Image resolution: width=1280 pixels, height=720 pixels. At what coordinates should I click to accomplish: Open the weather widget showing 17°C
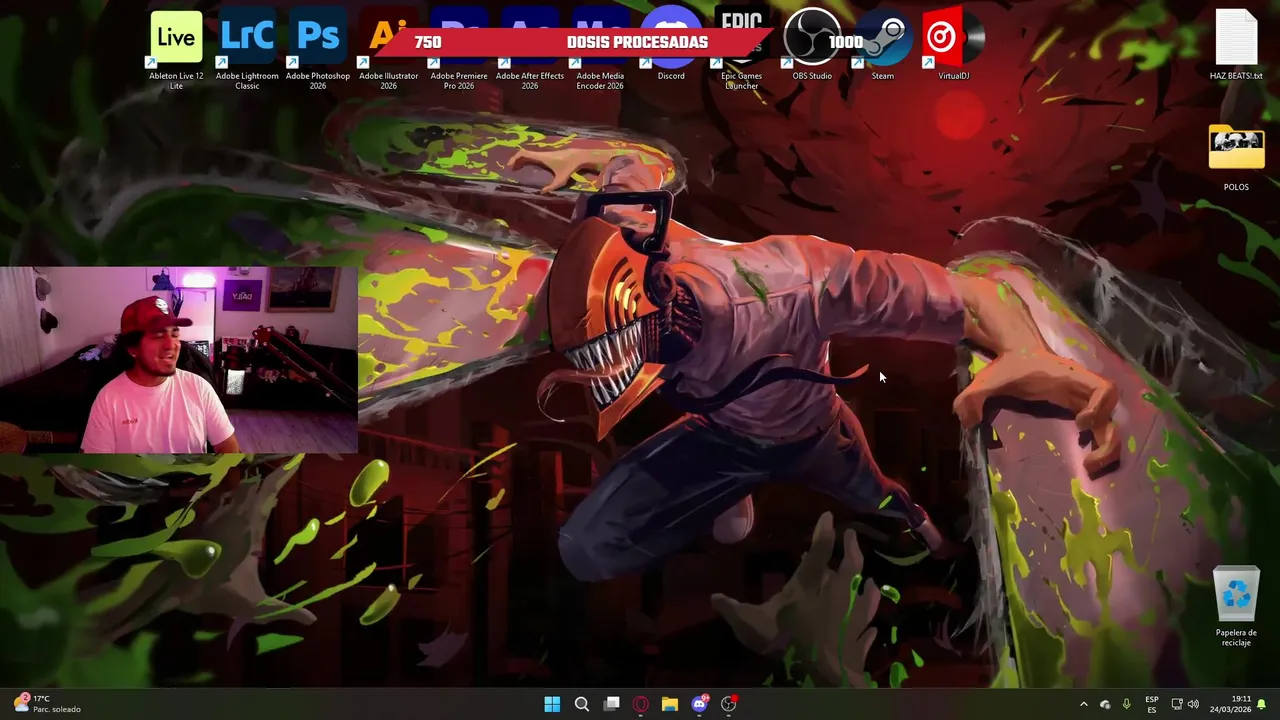[x=47, y=704]
